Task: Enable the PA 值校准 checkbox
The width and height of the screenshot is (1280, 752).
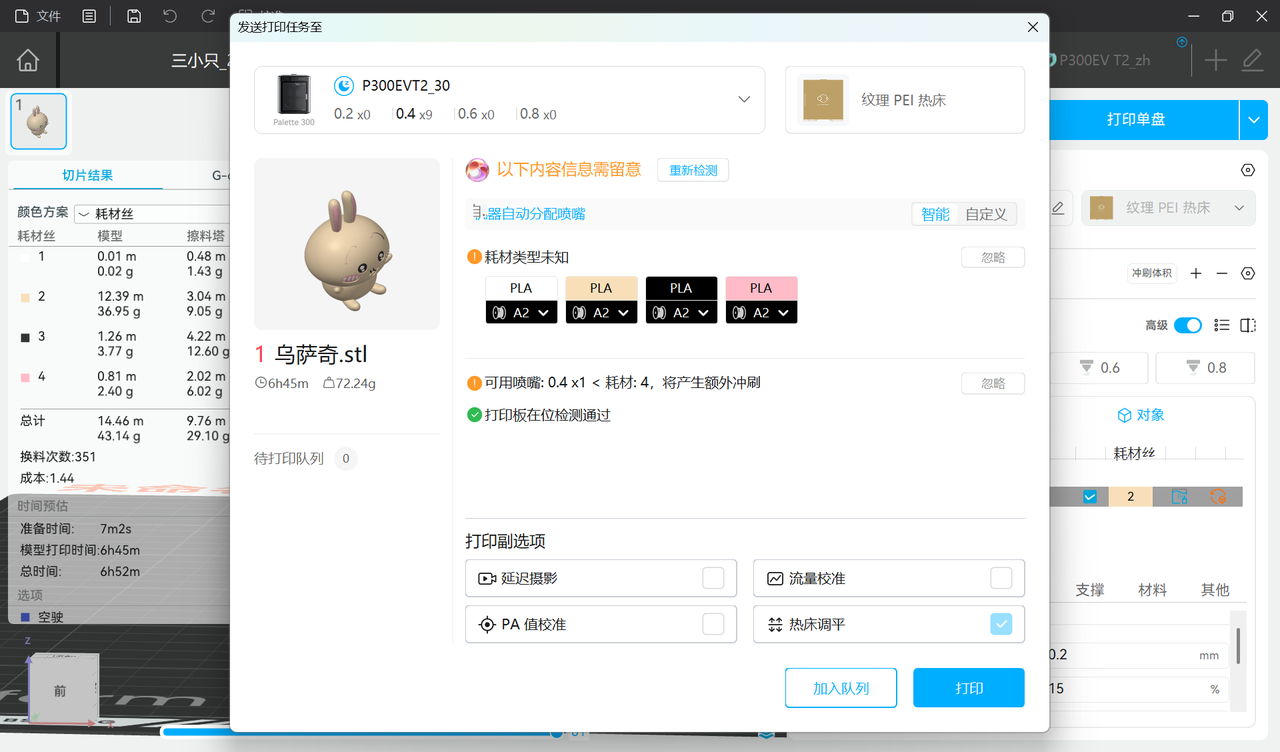Action: tap(713, 624)
